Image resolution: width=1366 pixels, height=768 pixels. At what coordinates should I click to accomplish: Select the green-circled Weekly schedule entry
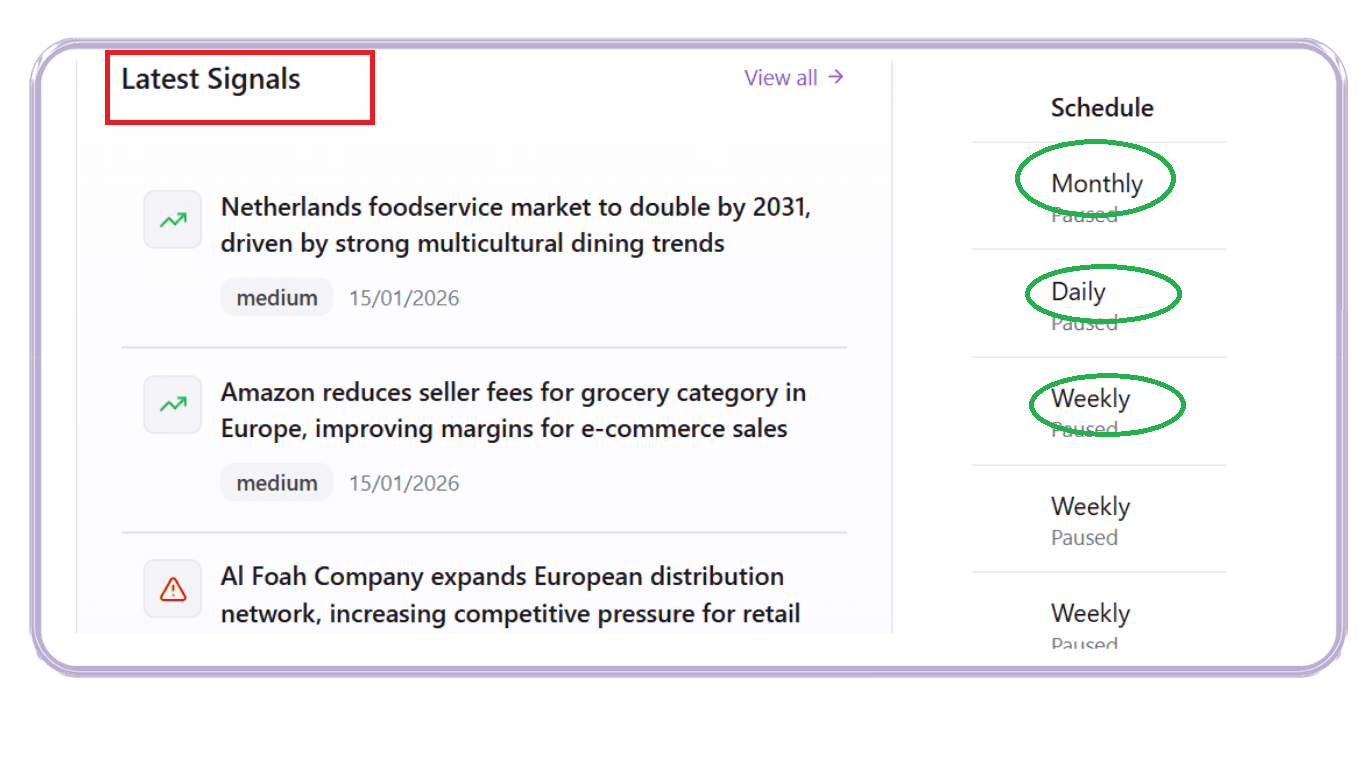pyautogui.click(x=1090, y=399)
